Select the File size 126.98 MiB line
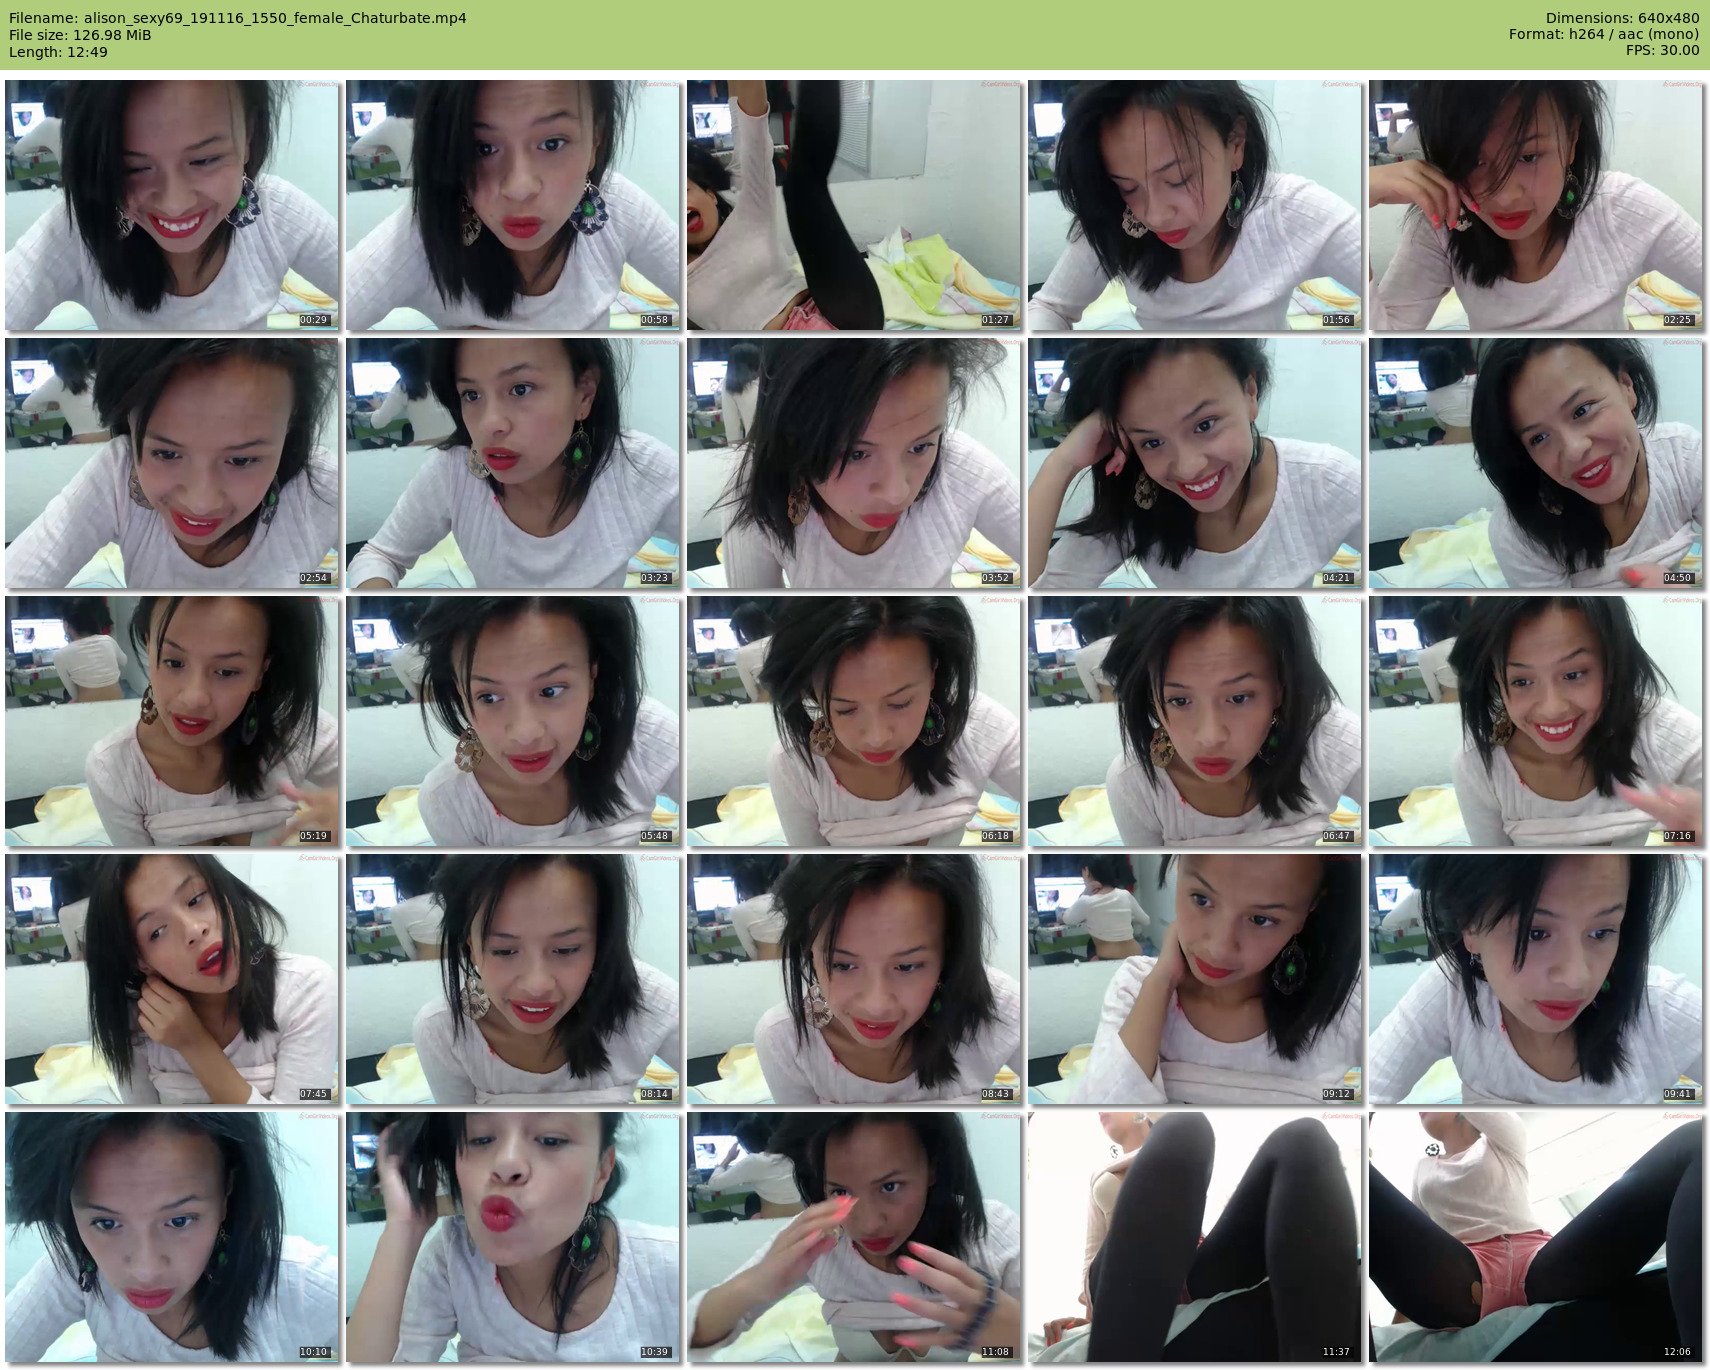Viewport: 1710px width, 1370px height. (x=80, y=35)
